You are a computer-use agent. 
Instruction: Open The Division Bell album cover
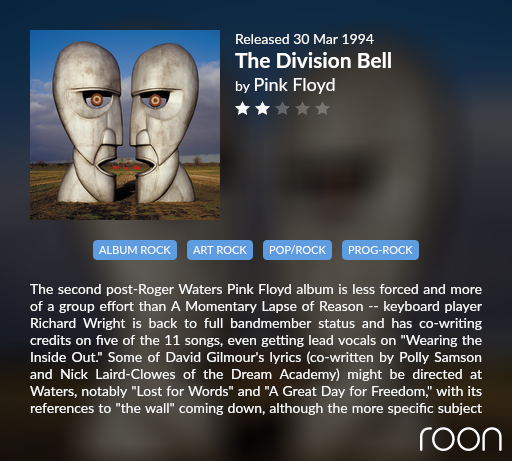point(125,125)
